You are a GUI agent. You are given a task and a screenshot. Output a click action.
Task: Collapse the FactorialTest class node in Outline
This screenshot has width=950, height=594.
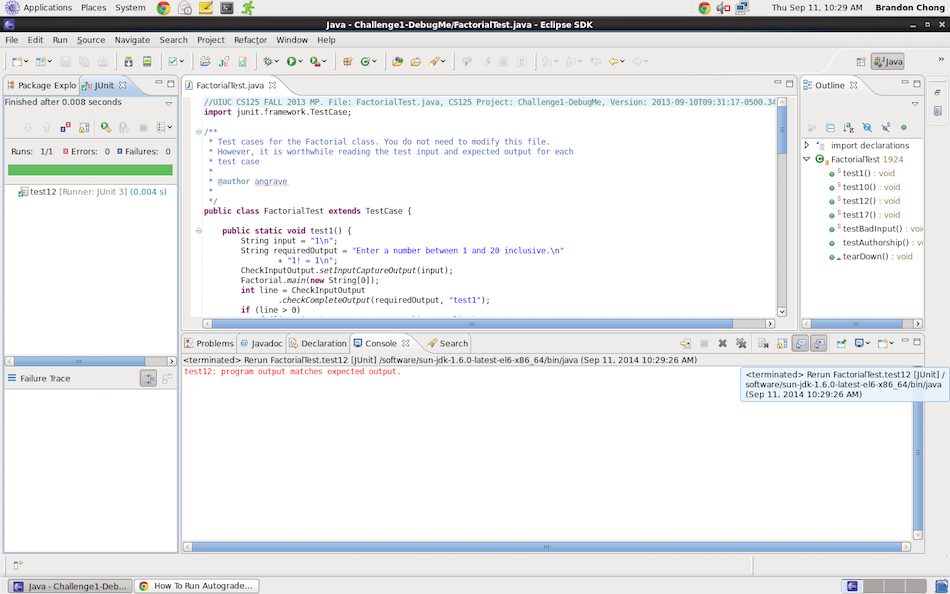click(807, 159)
